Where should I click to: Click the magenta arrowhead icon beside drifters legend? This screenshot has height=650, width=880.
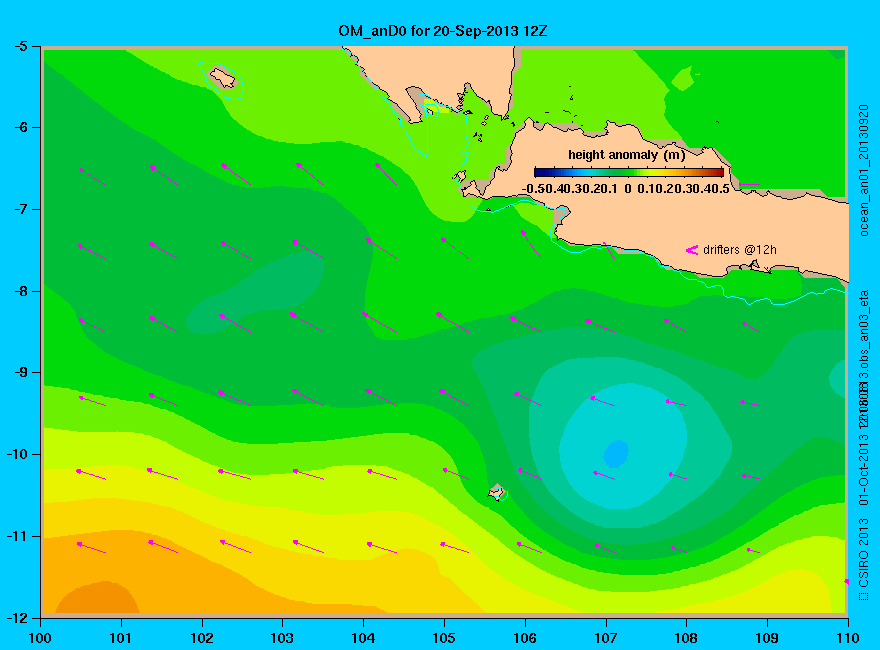point(691,250)
